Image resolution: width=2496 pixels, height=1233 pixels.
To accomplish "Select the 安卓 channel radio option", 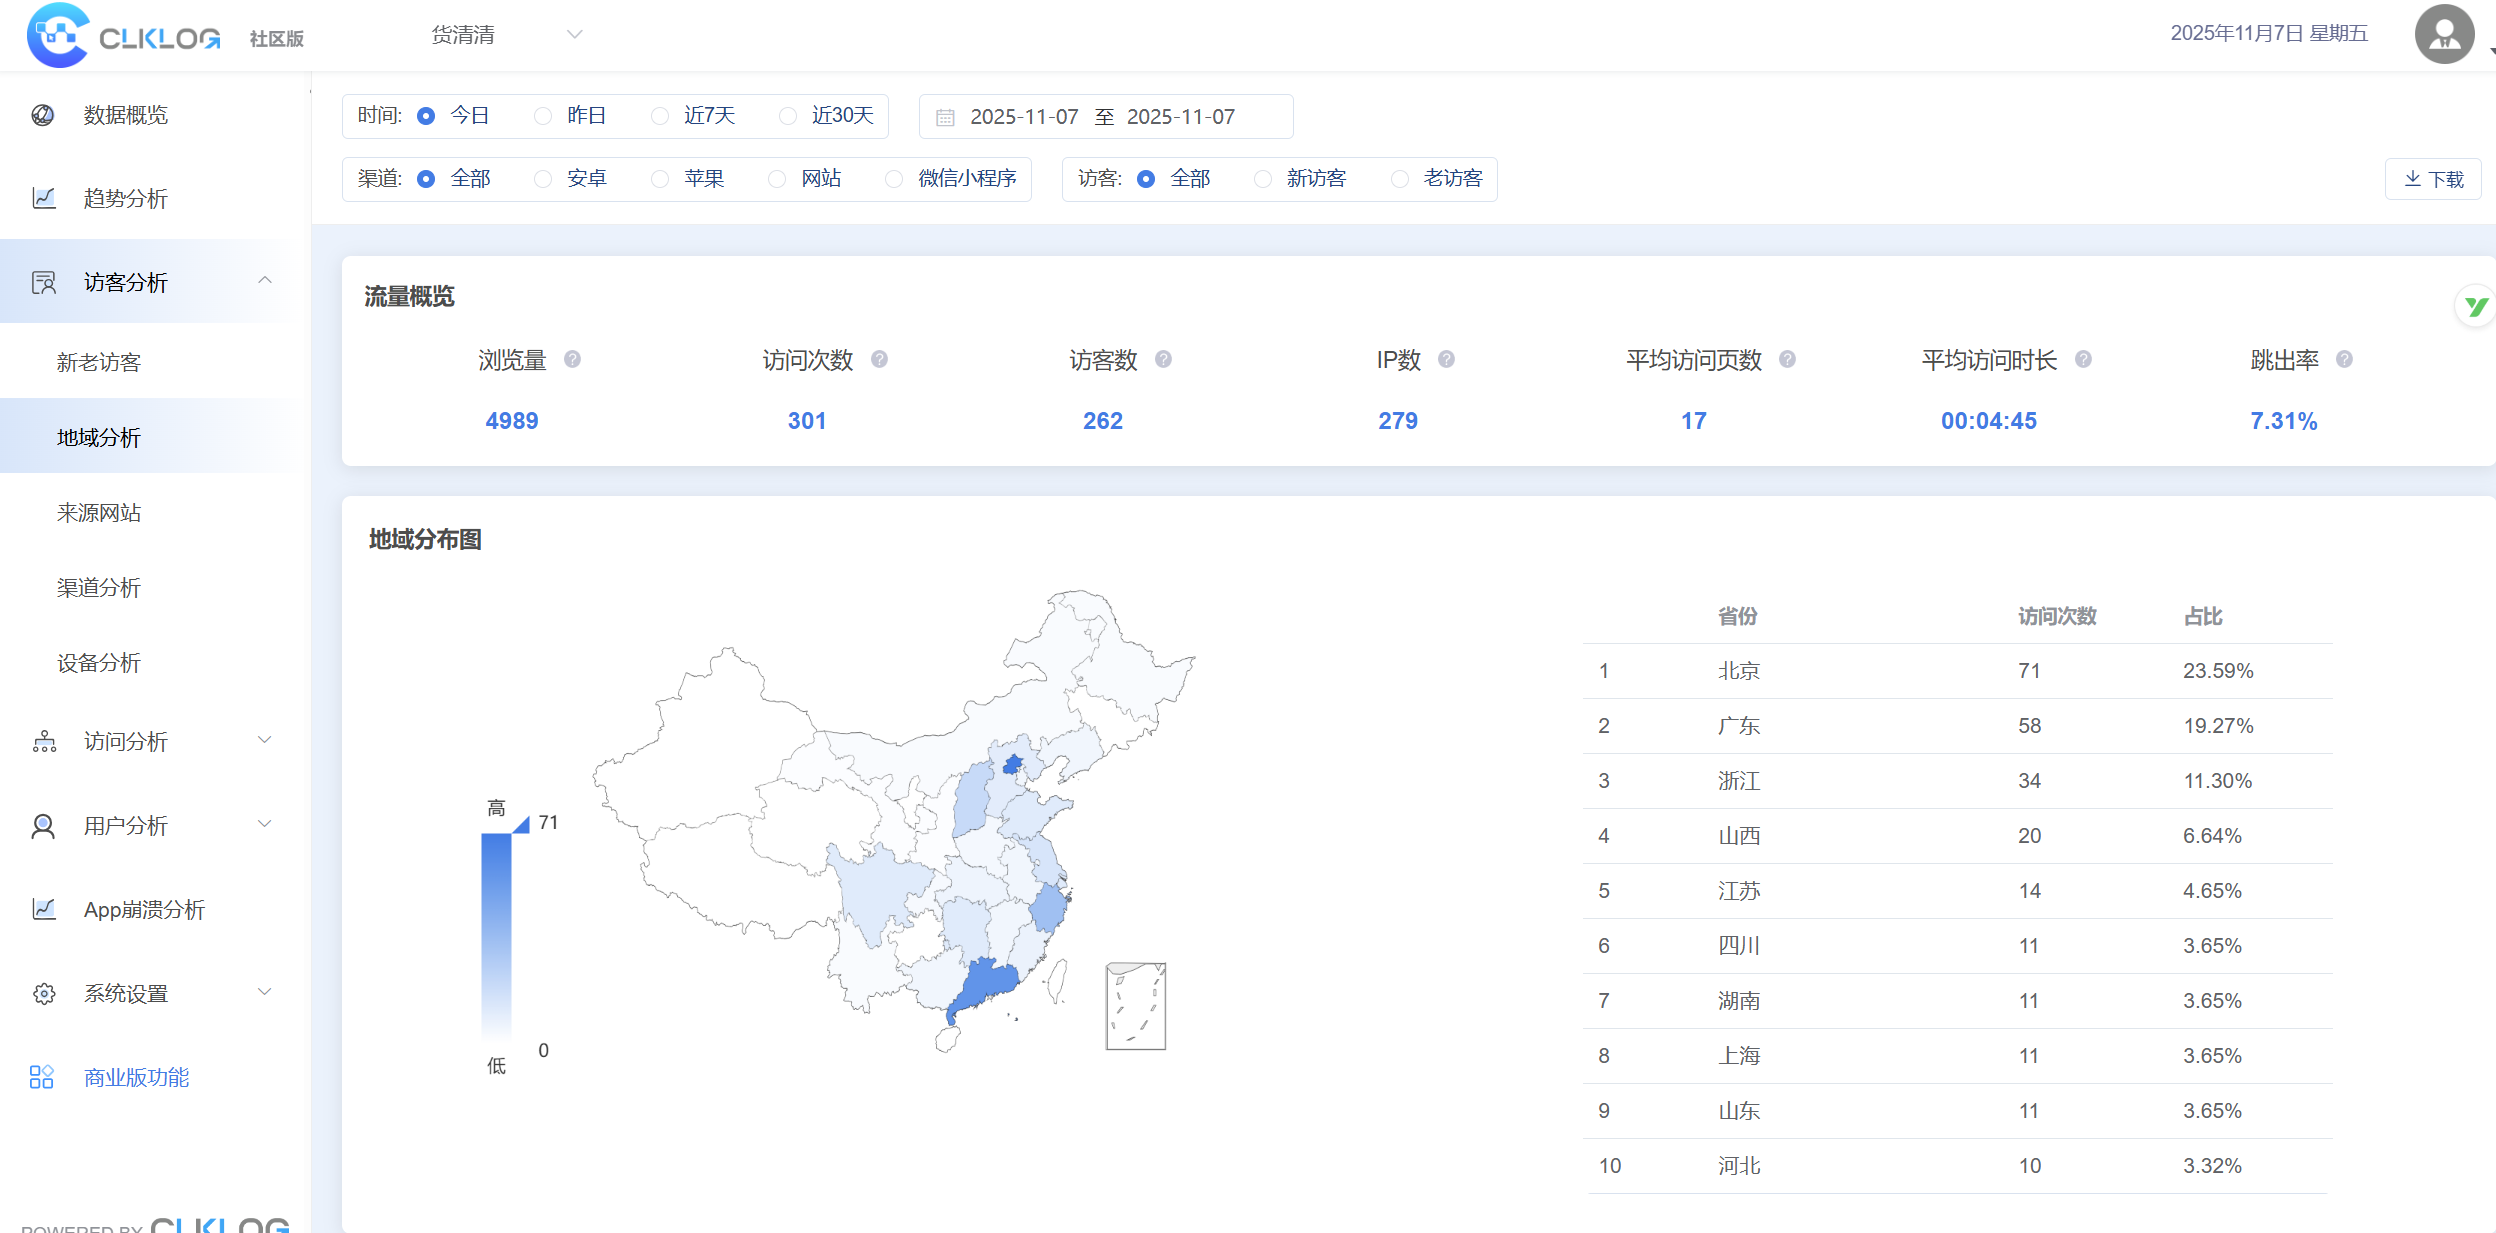I will pyautogui.click(x=543, y=179).
